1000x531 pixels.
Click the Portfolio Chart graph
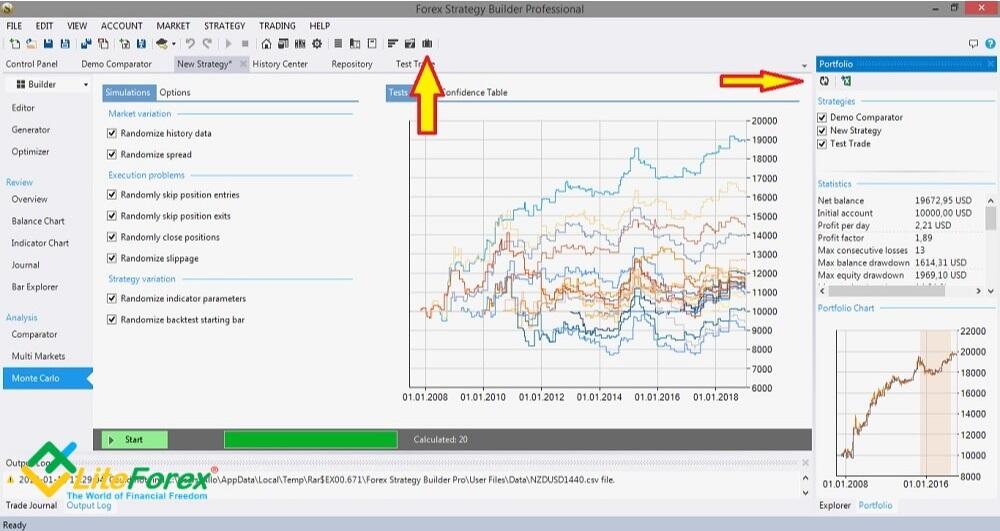point(897,403)
